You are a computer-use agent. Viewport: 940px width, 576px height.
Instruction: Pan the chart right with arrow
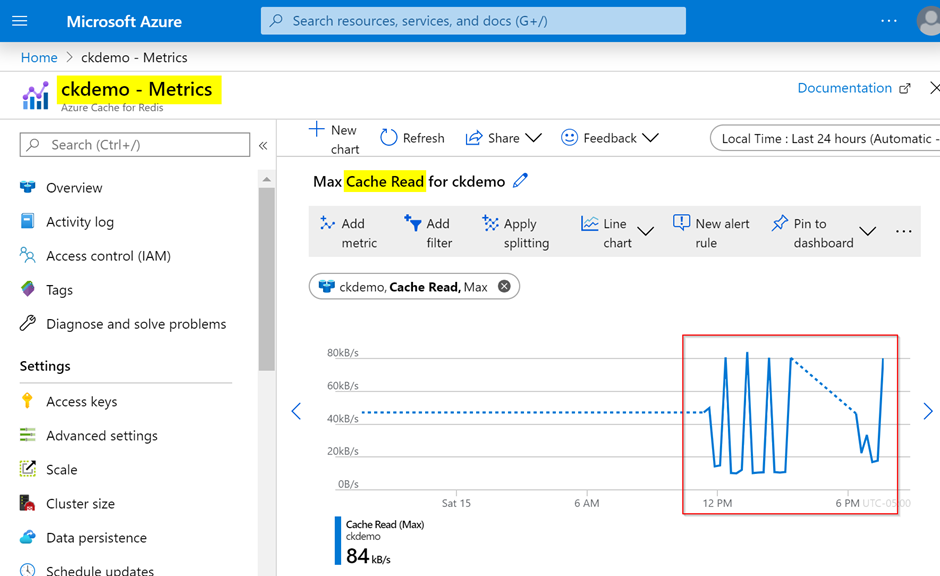coord(928,411)
